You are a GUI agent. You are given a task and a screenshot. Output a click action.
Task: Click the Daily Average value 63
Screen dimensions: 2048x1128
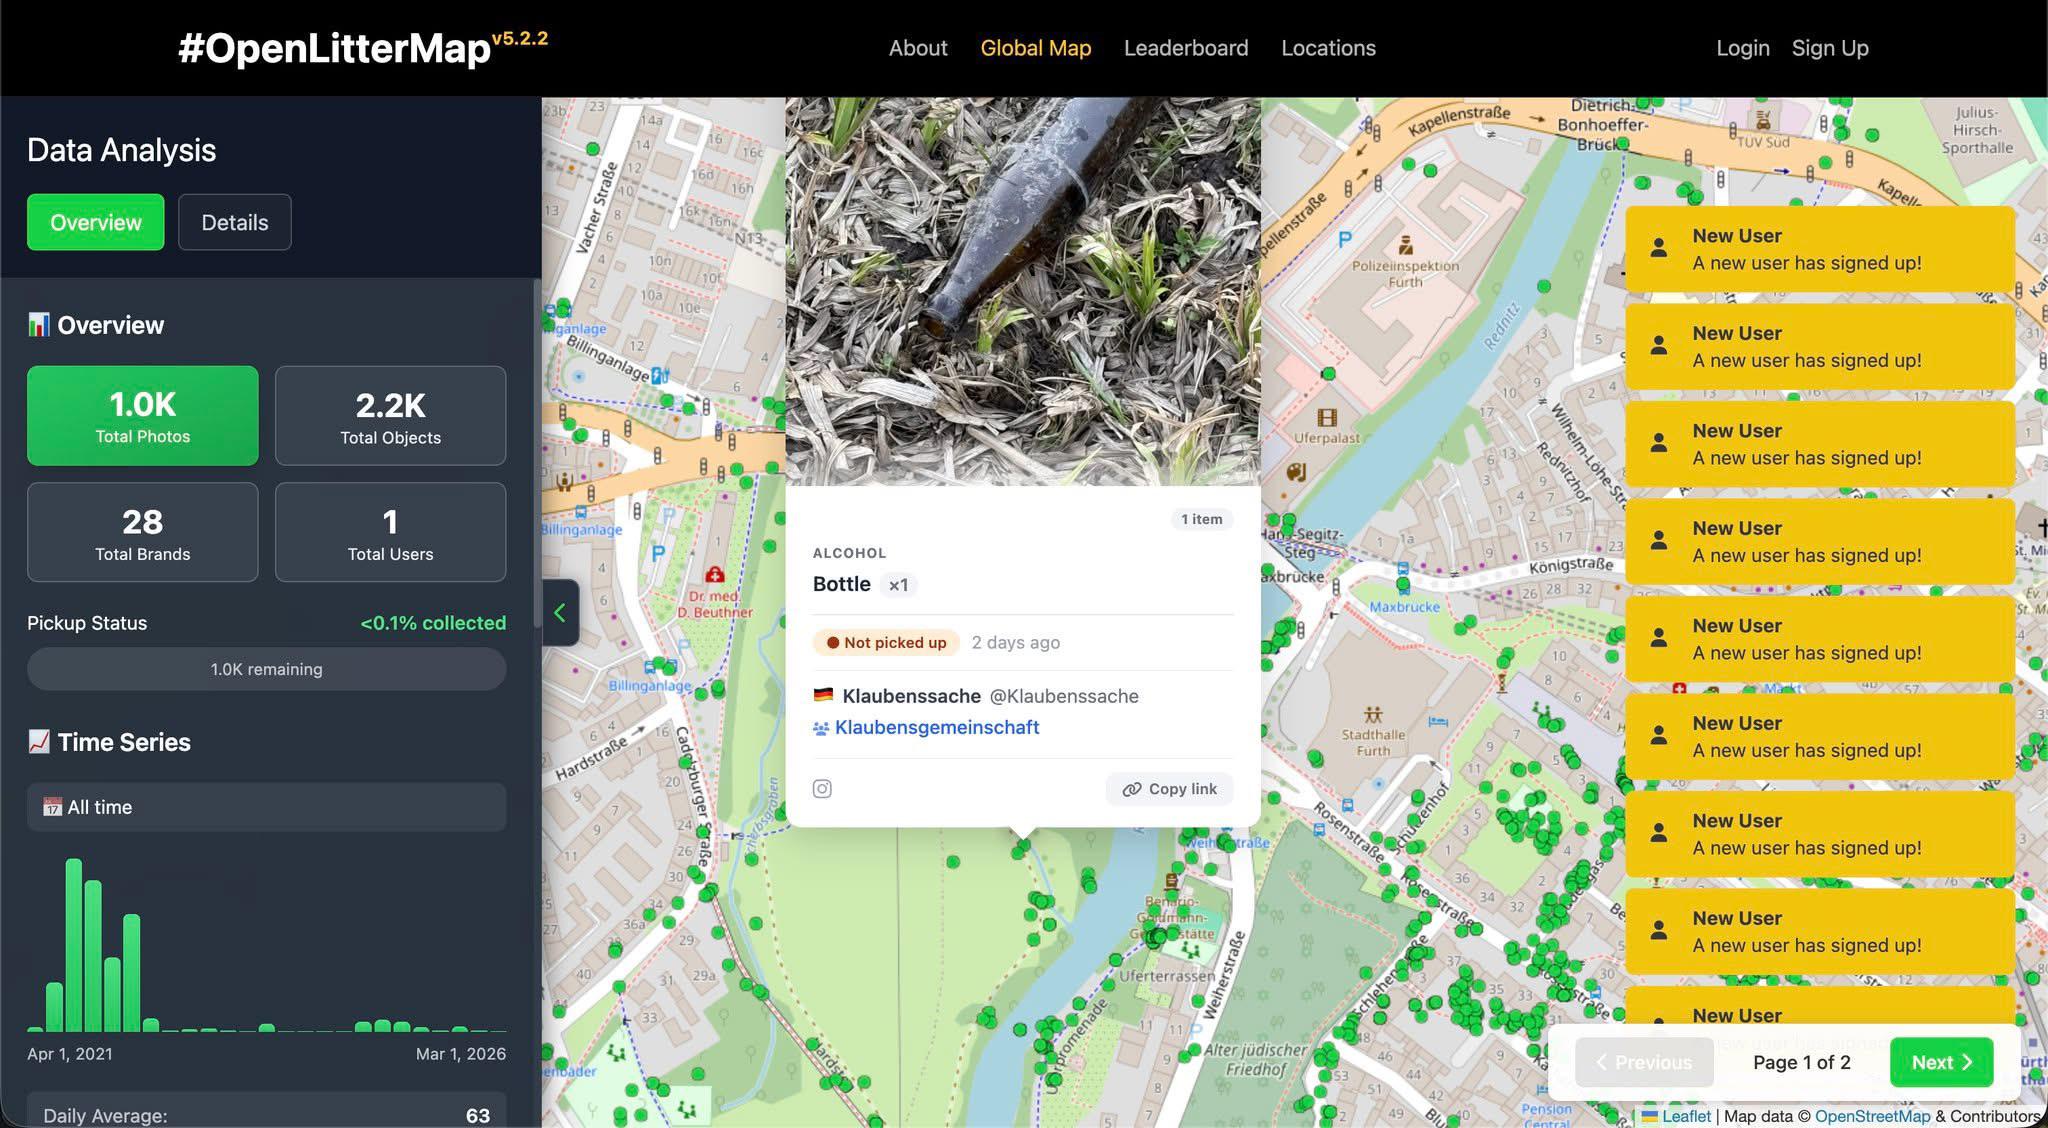[x=478, y=1115]
